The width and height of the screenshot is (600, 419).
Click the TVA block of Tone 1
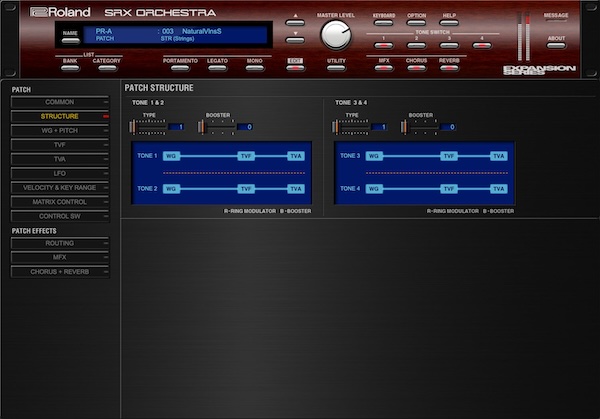click(x=296, y=156)
